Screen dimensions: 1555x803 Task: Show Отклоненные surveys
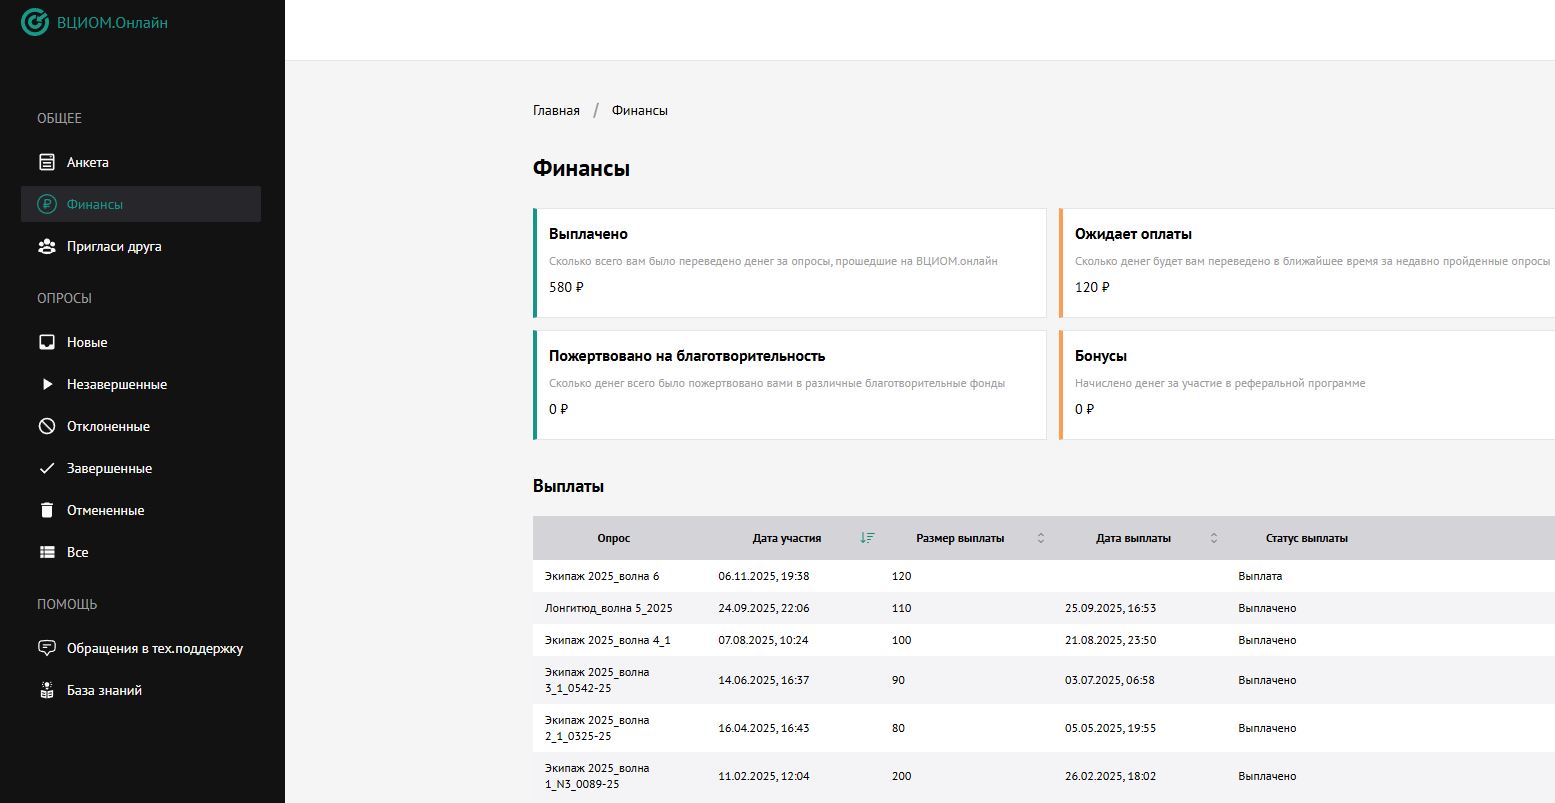[x=141, y=426]
